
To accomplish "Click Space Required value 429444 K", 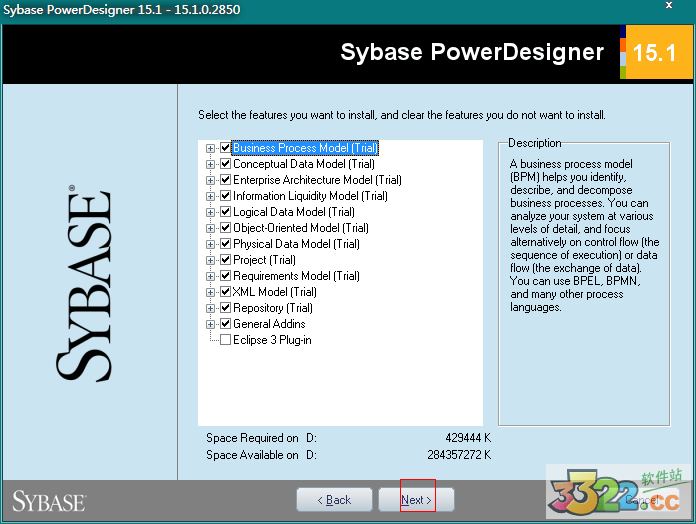I will point(468,438).
